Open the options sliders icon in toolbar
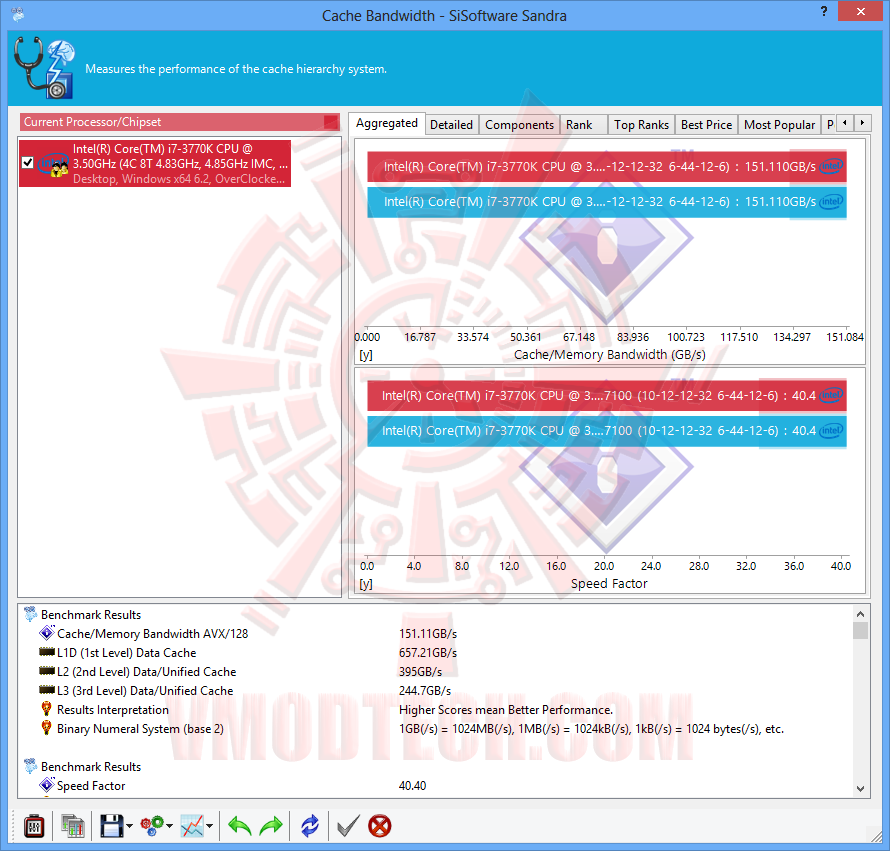 tap(34, 826)
